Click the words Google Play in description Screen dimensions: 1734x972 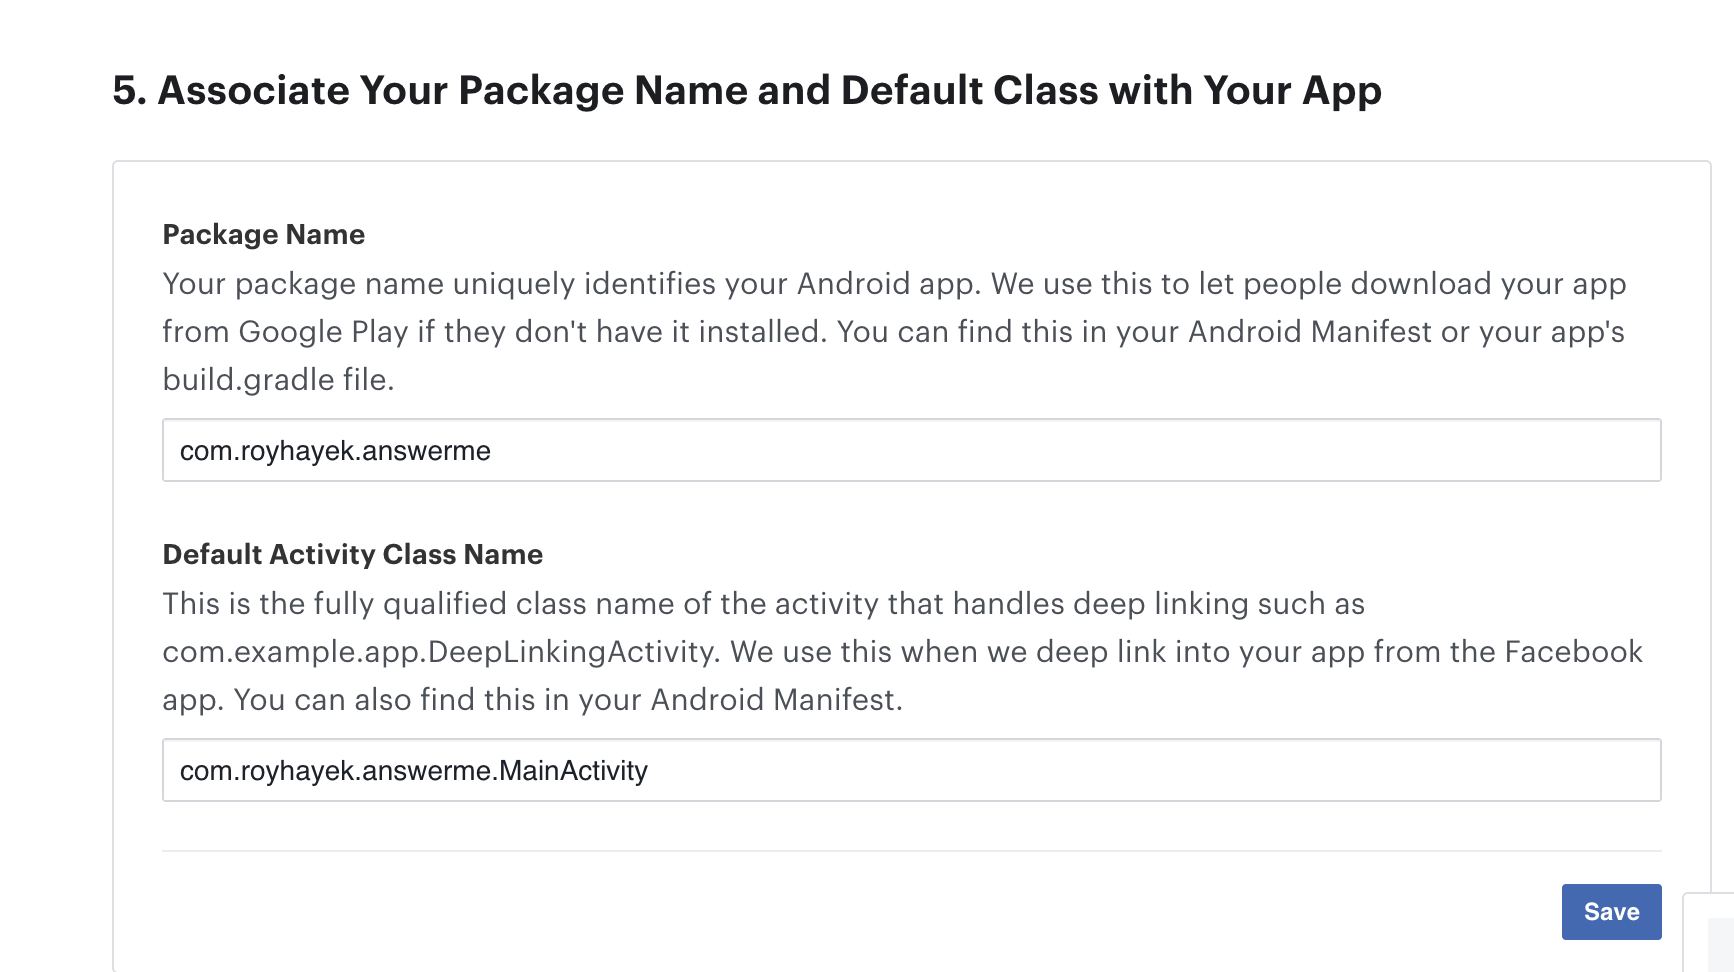(x=323, y=332)
